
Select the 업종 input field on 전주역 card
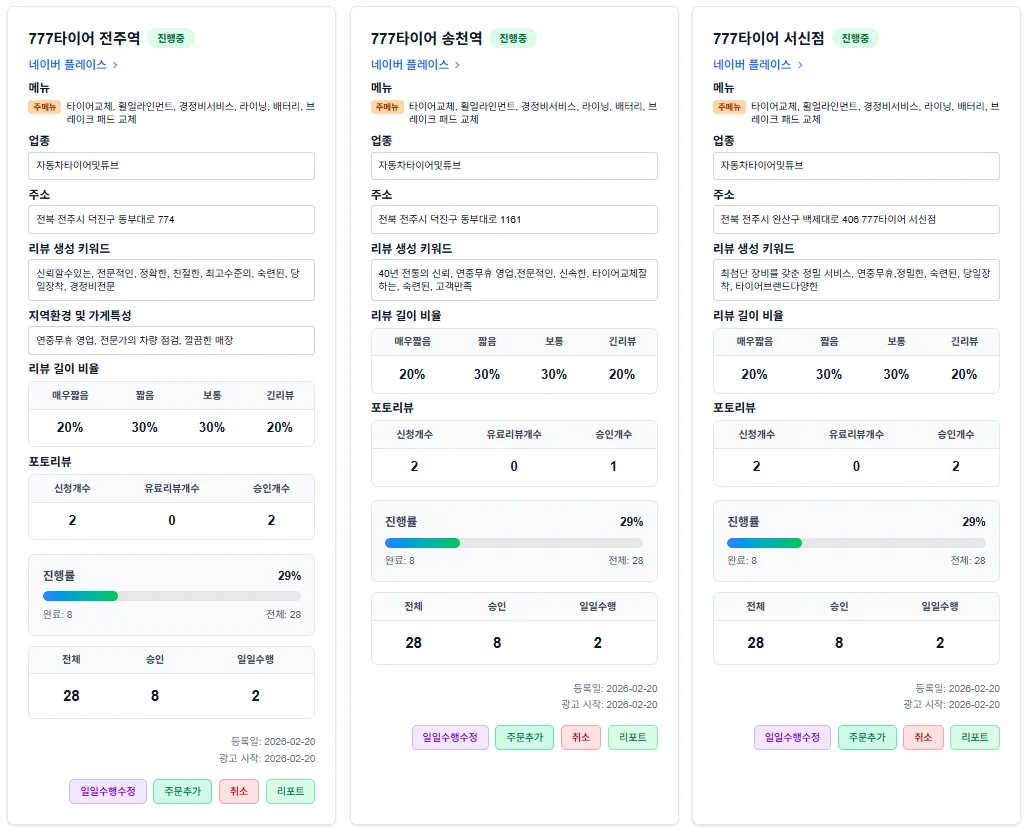[171, 165]
